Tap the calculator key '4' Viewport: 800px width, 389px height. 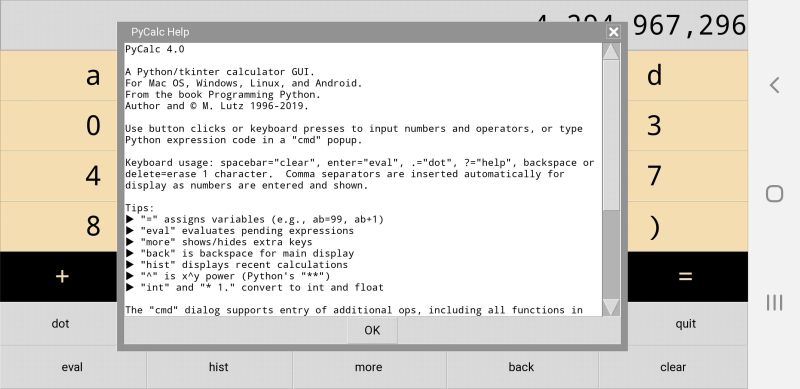coord(59,176)
